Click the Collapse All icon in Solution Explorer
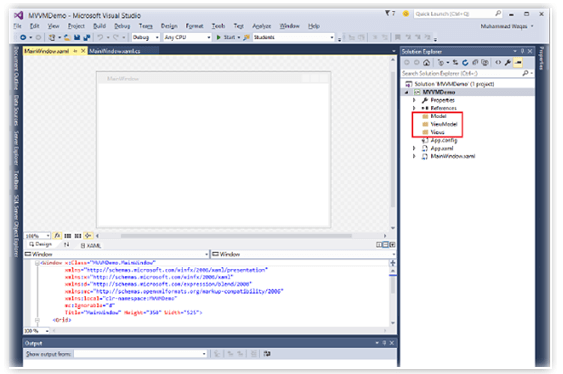563x374 pixels. 475,62
